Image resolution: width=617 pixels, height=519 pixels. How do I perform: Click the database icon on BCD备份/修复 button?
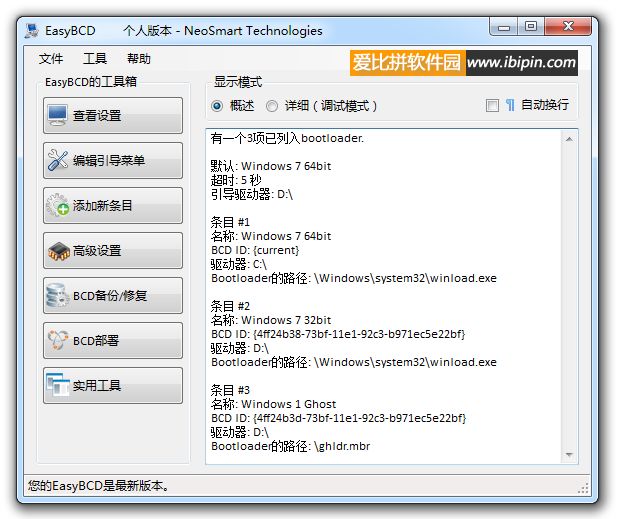tap(57, 295)
